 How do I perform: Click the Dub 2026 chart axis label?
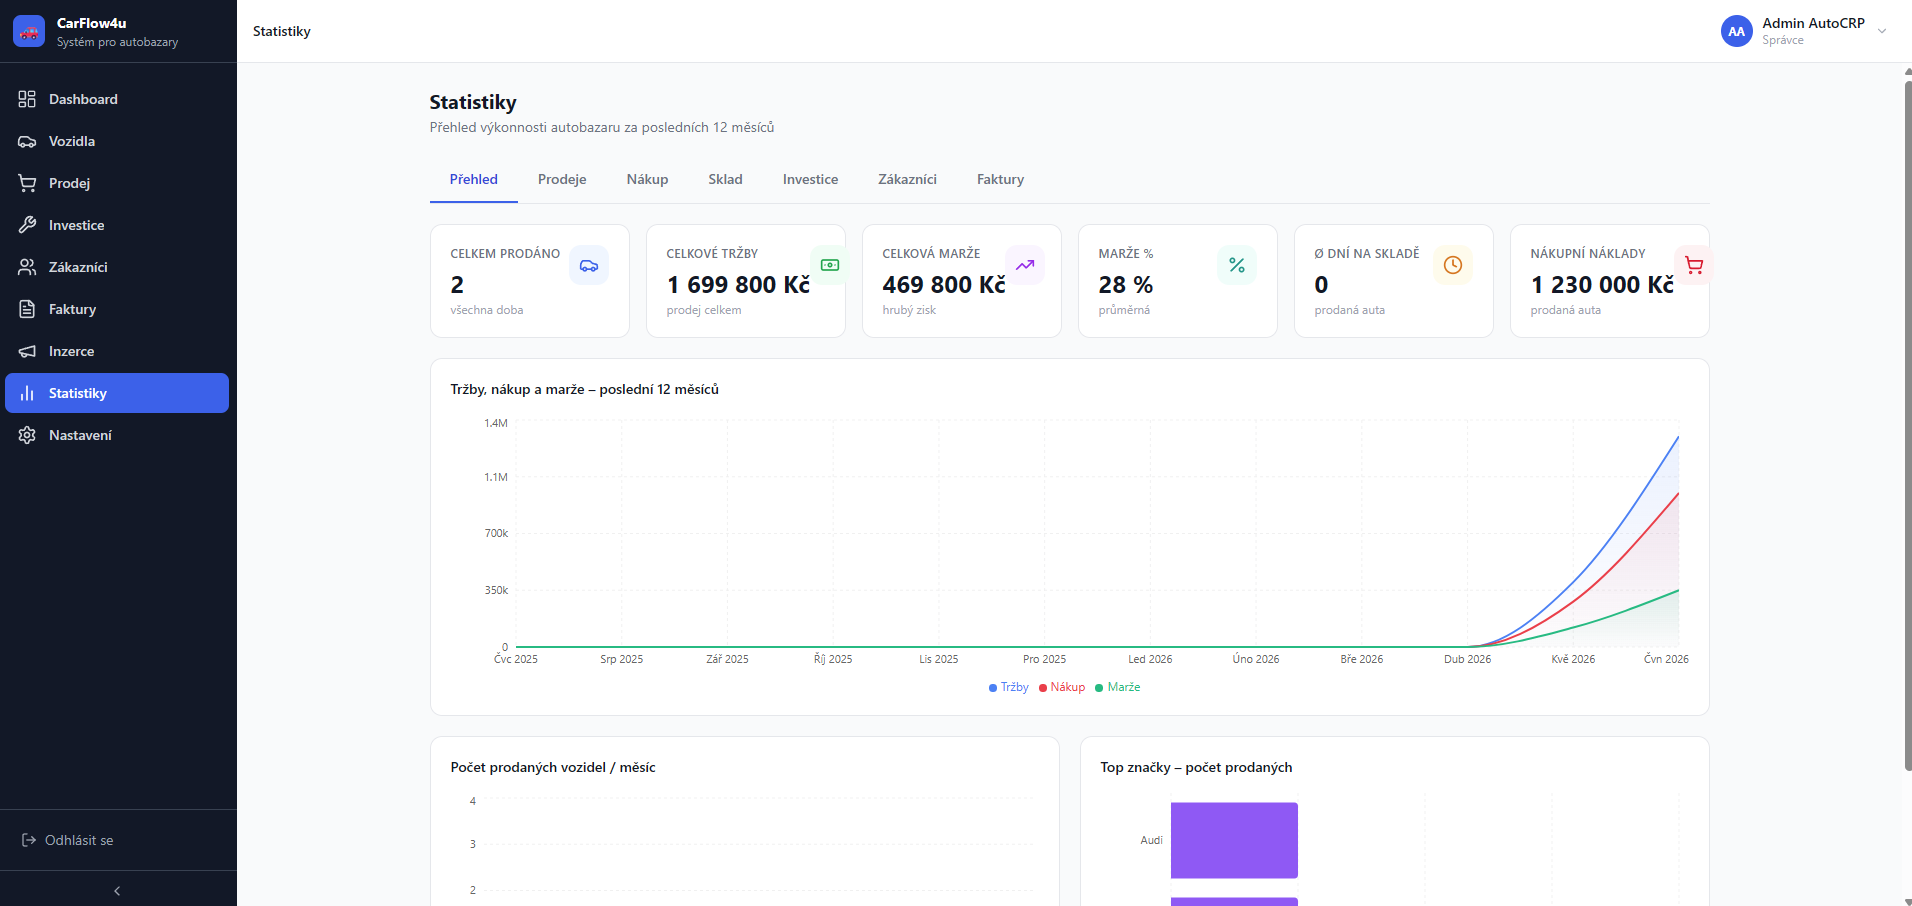tap(1467, 659)
